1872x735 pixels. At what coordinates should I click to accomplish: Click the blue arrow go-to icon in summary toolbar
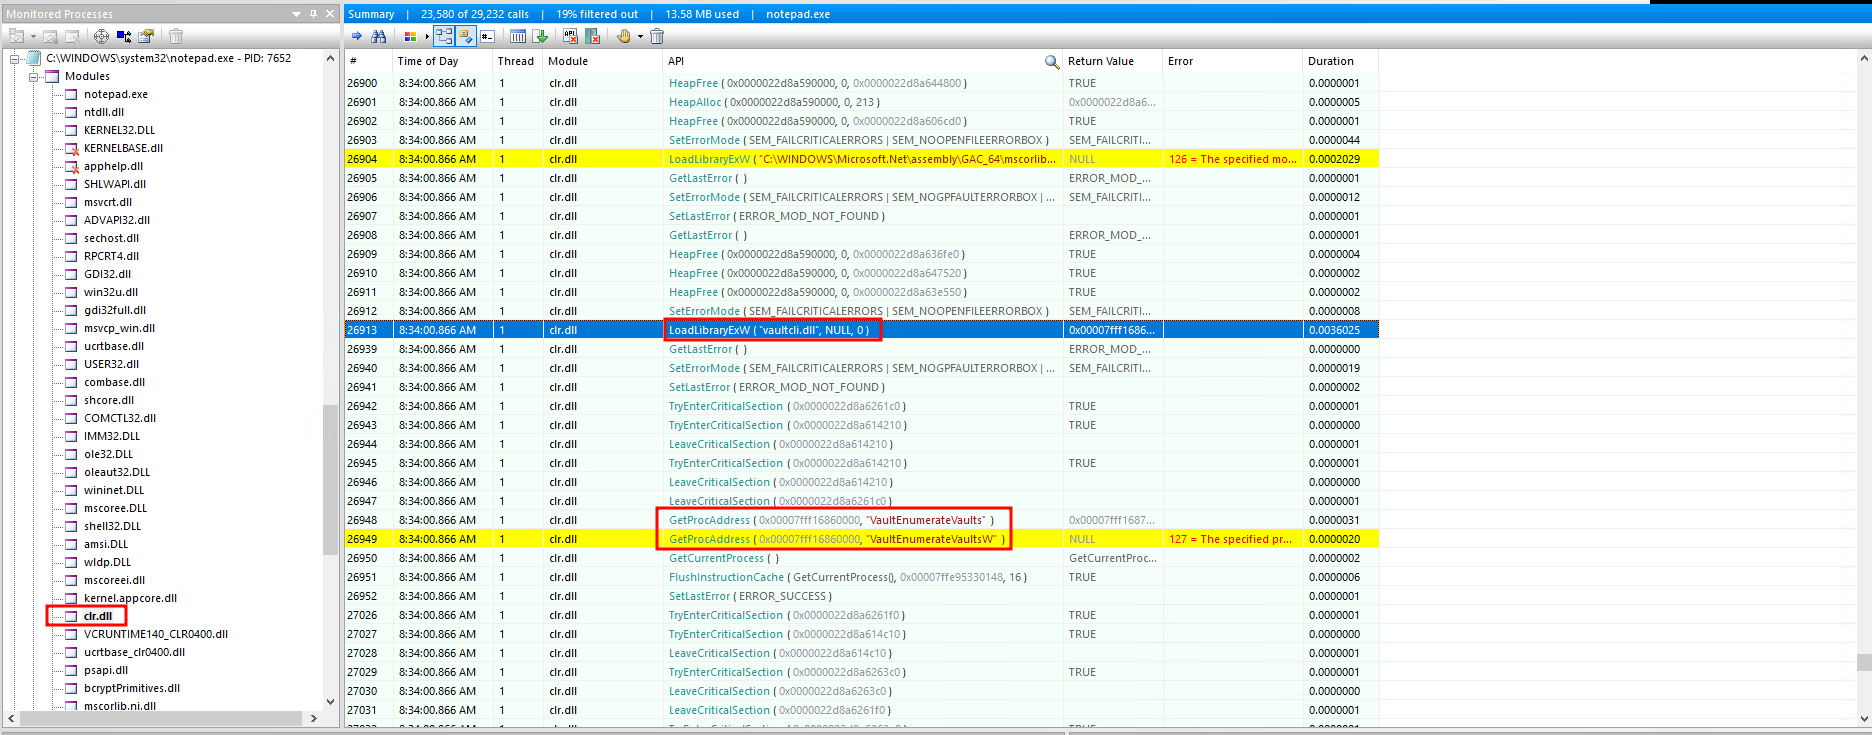pos(357,36)
